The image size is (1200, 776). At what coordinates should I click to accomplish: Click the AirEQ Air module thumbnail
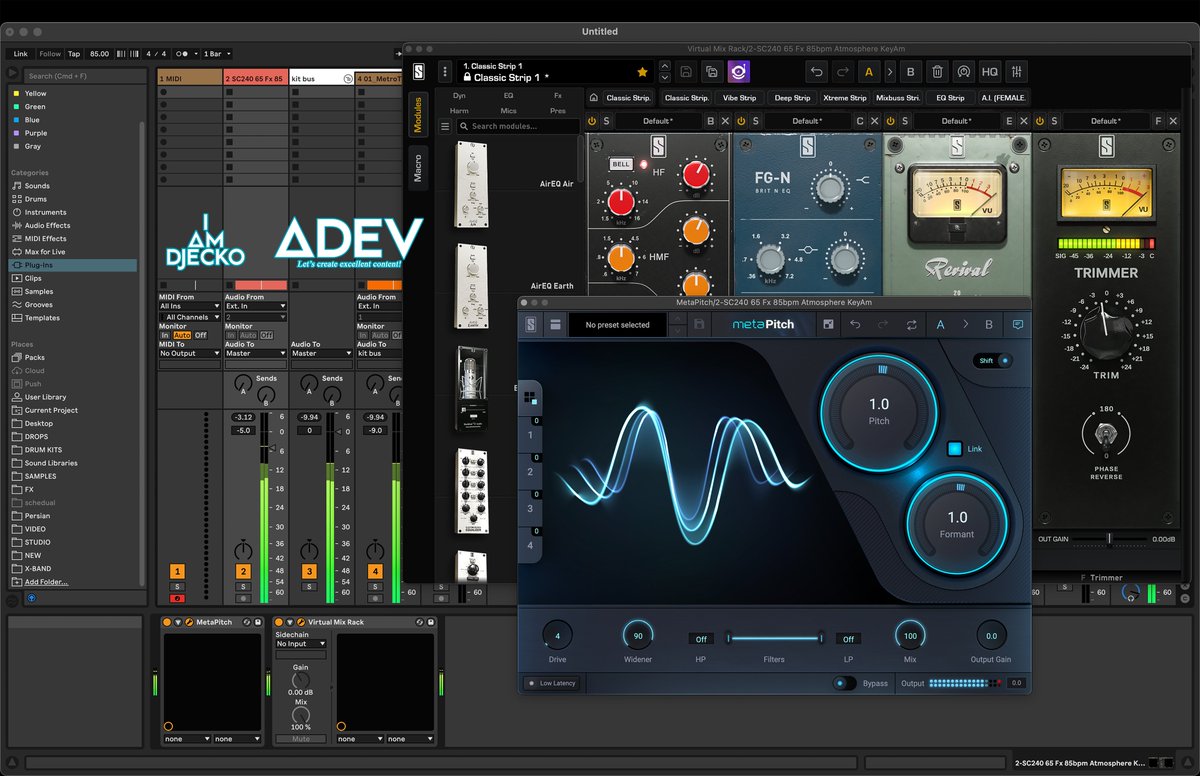[x=472, y=183]
